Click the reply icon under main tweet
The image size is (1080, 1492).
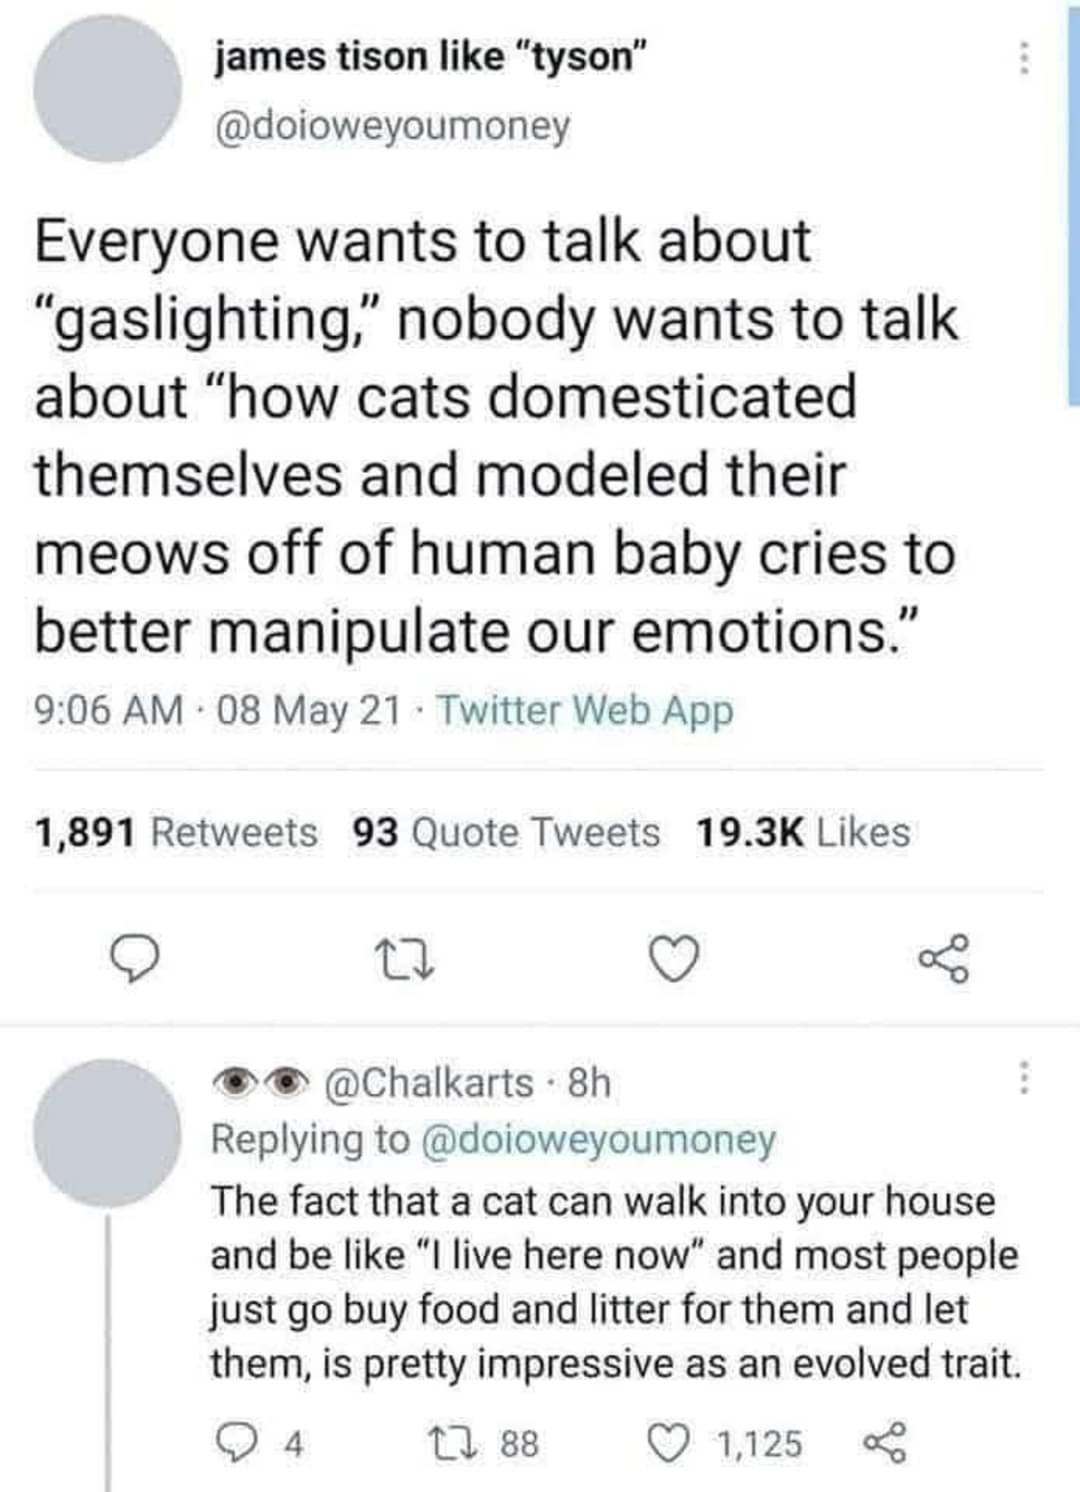point(135,961)
